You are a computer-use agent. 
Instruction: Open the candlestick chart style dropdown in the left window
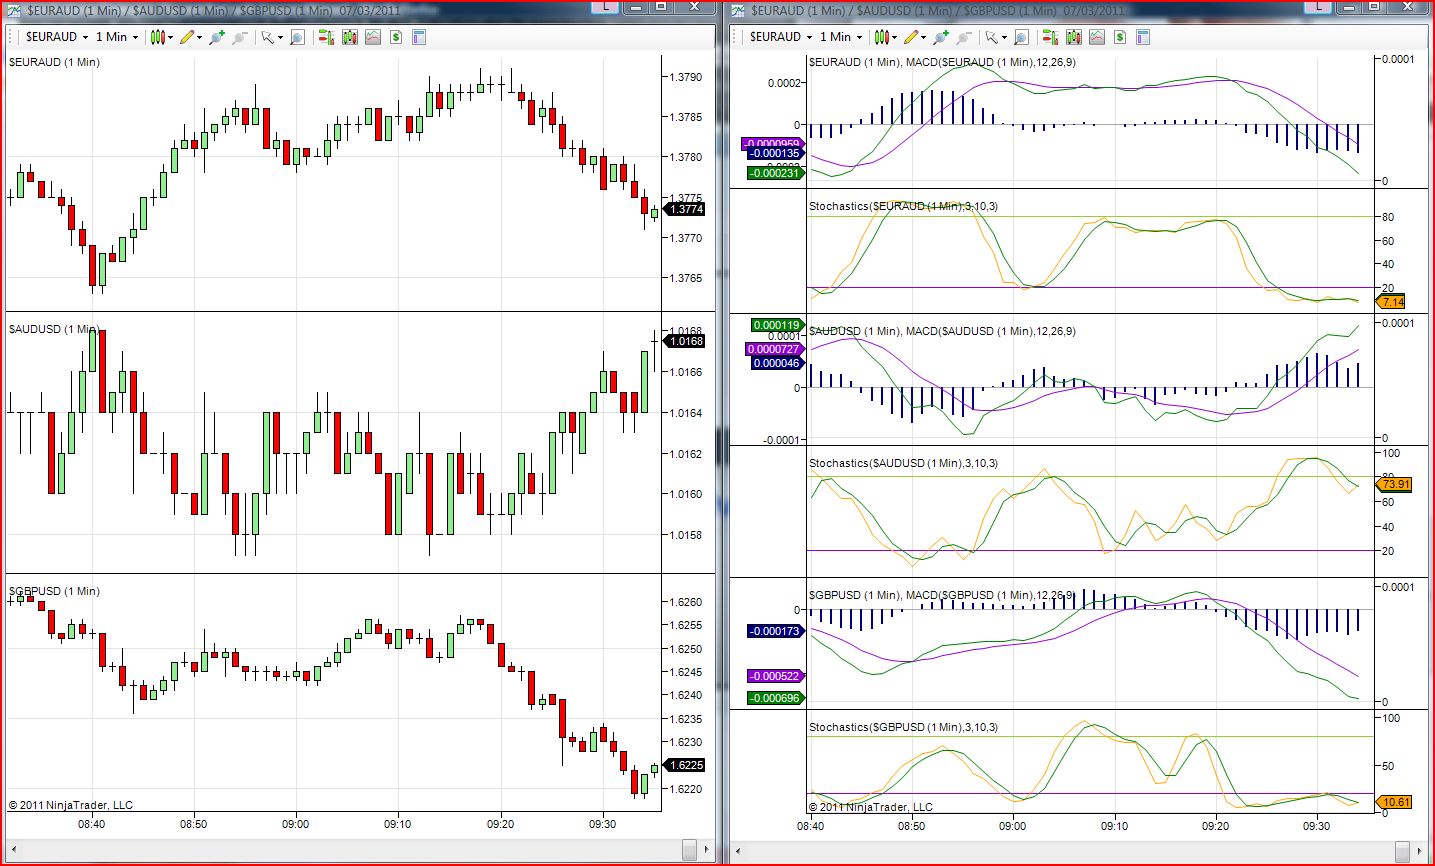tap(161, 37)
